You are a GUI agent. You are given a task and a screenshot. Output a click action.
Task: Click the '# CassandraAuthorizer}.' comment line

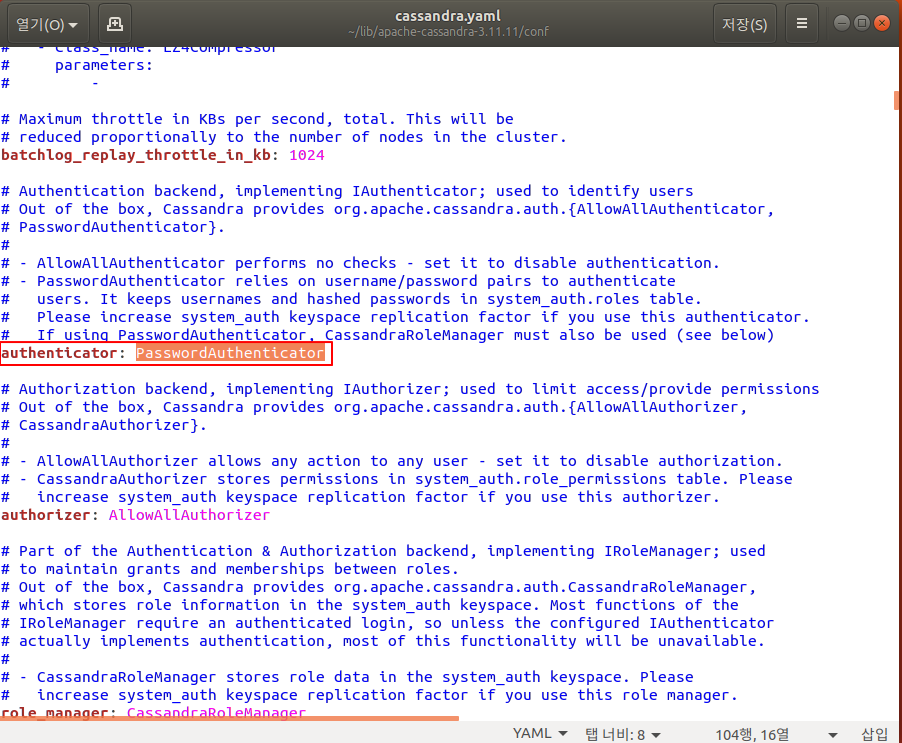104,425
